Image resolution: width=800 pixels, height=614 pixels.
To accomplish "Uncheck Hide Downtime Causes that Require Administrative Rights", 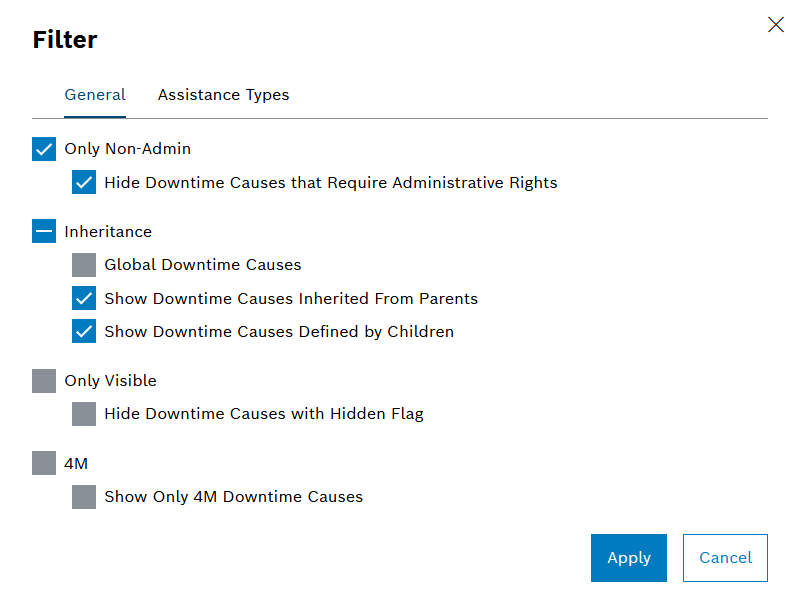I will point(84,183).
